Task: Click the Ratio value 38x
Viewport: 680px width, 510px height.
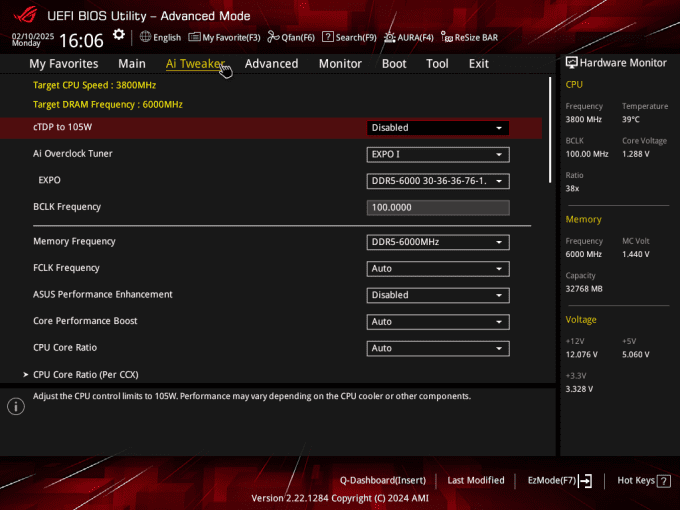Action: pos(572,189)
